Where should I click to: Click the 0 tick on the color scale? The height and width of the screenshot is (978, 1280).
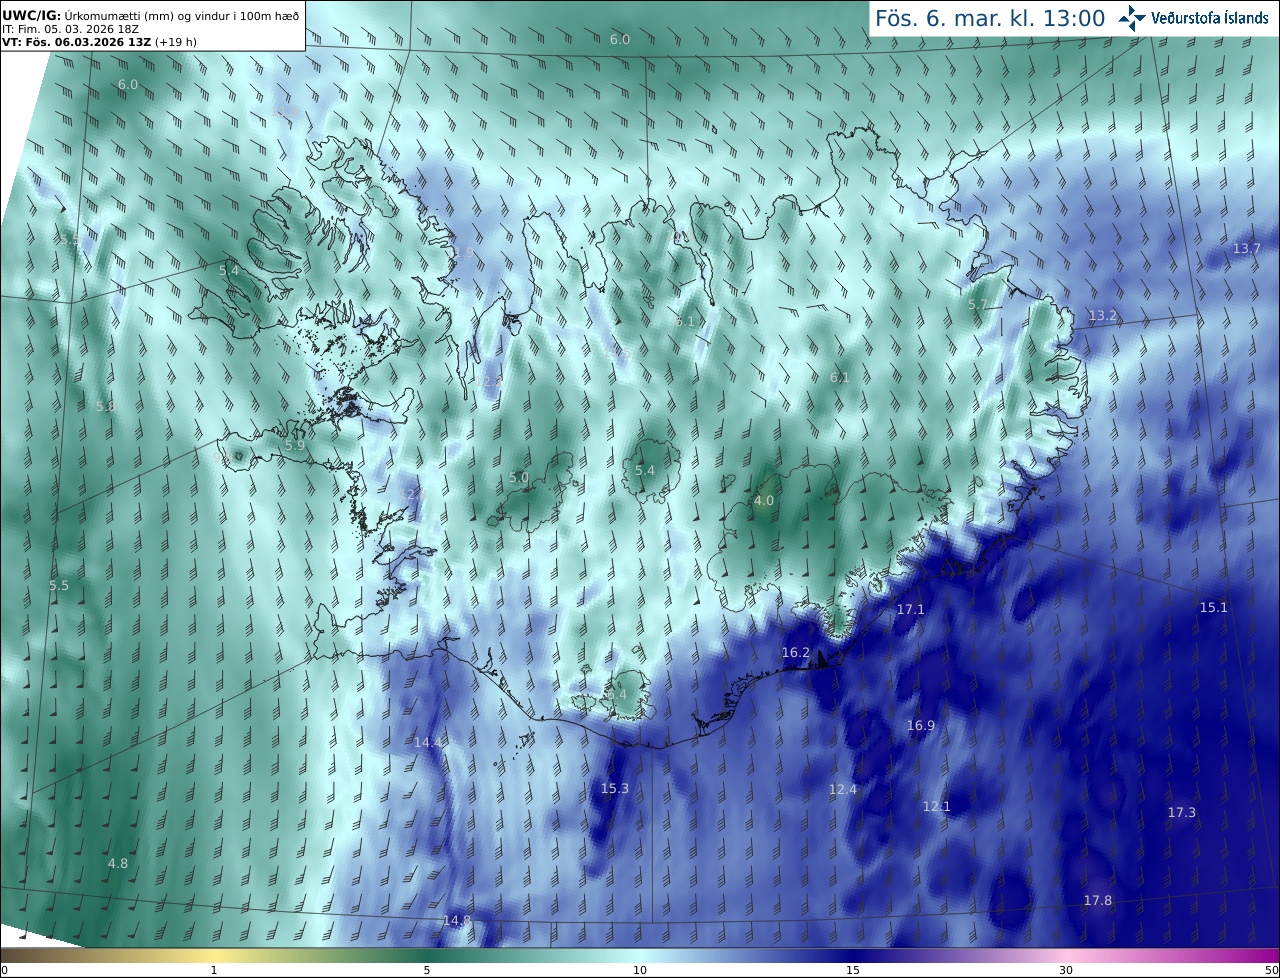pyautogui.click(x=4, y=970)
